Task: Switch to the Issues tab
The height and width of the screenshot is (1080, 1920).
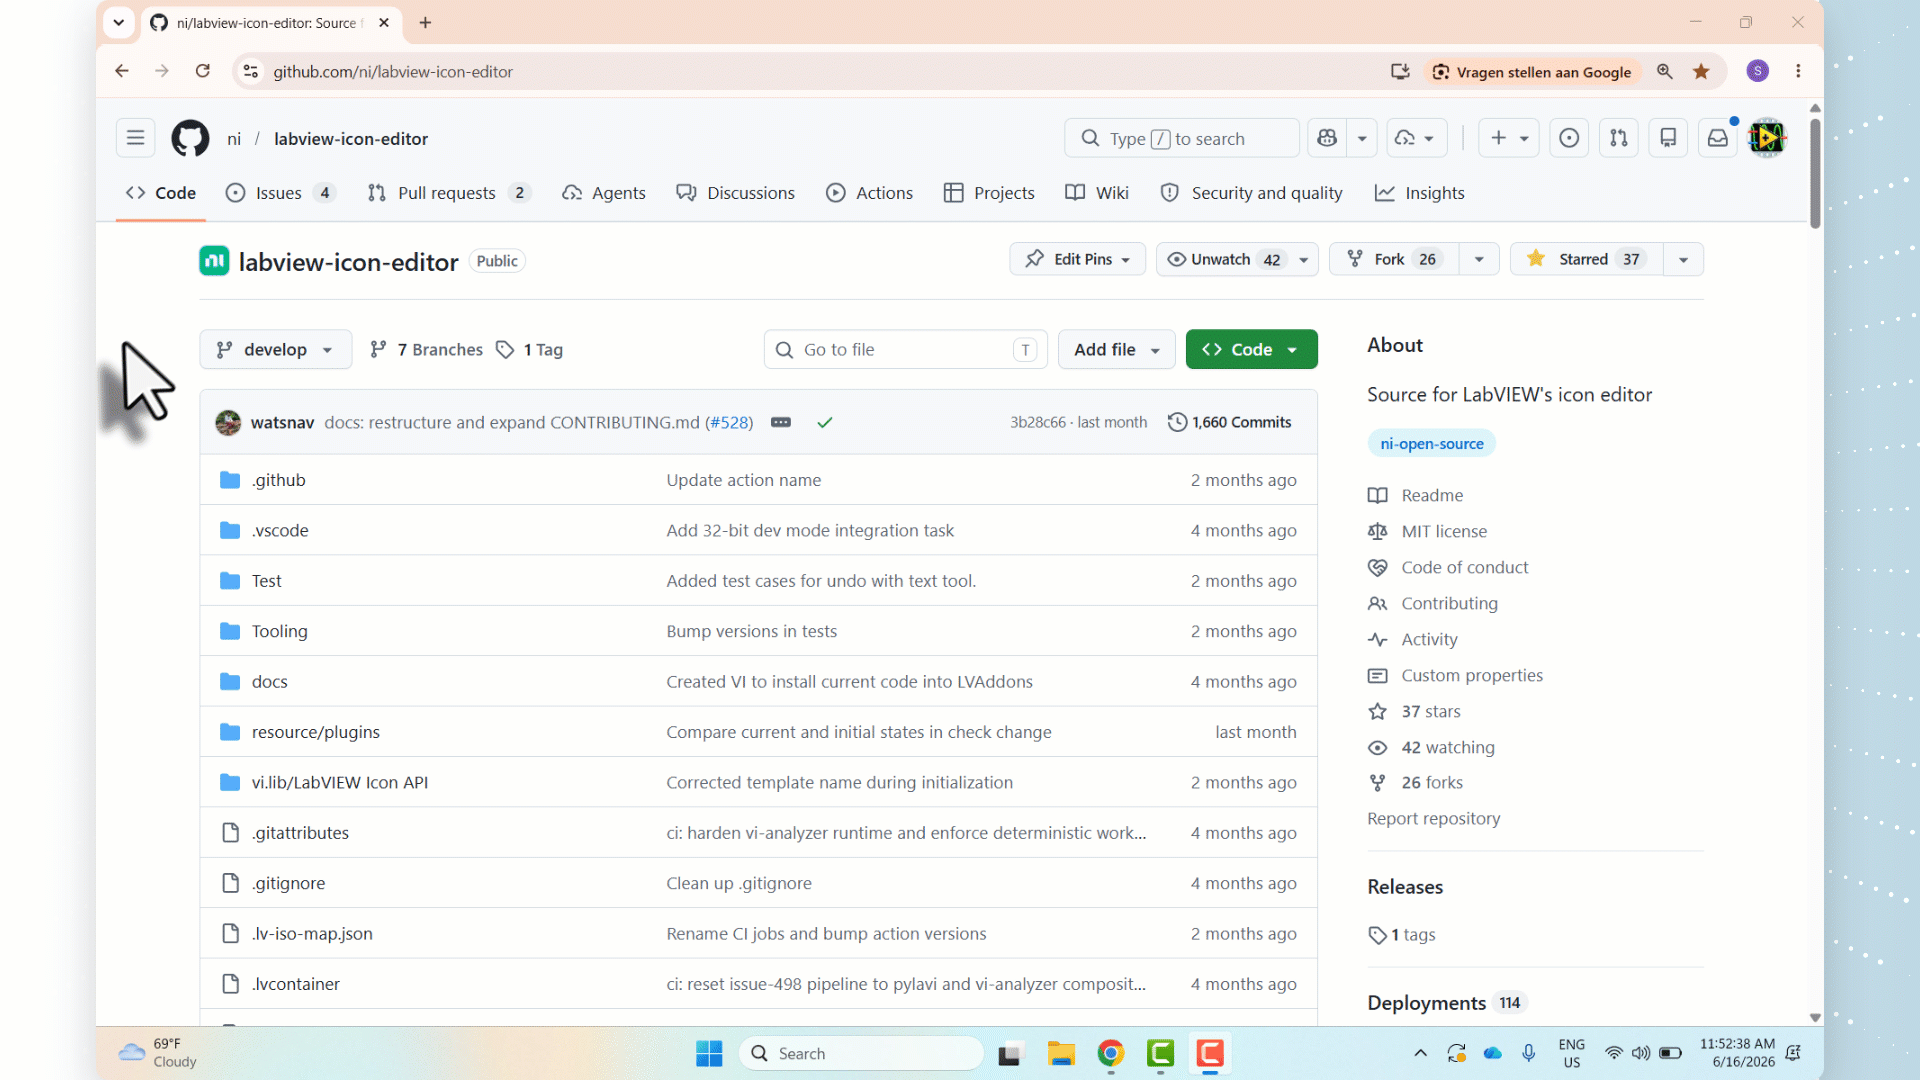Action: (280, 193)
